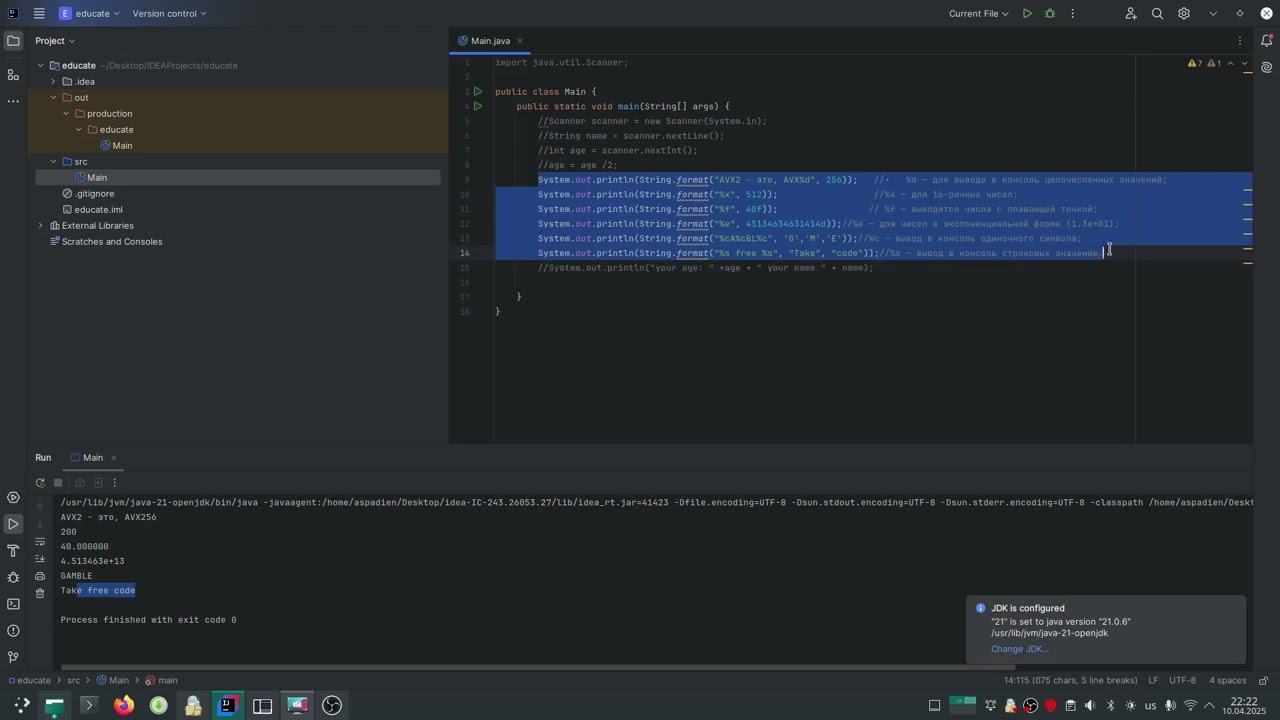Open the Build hammer tool window
This screenshot has height=720, width=1280.
point(13,551)
